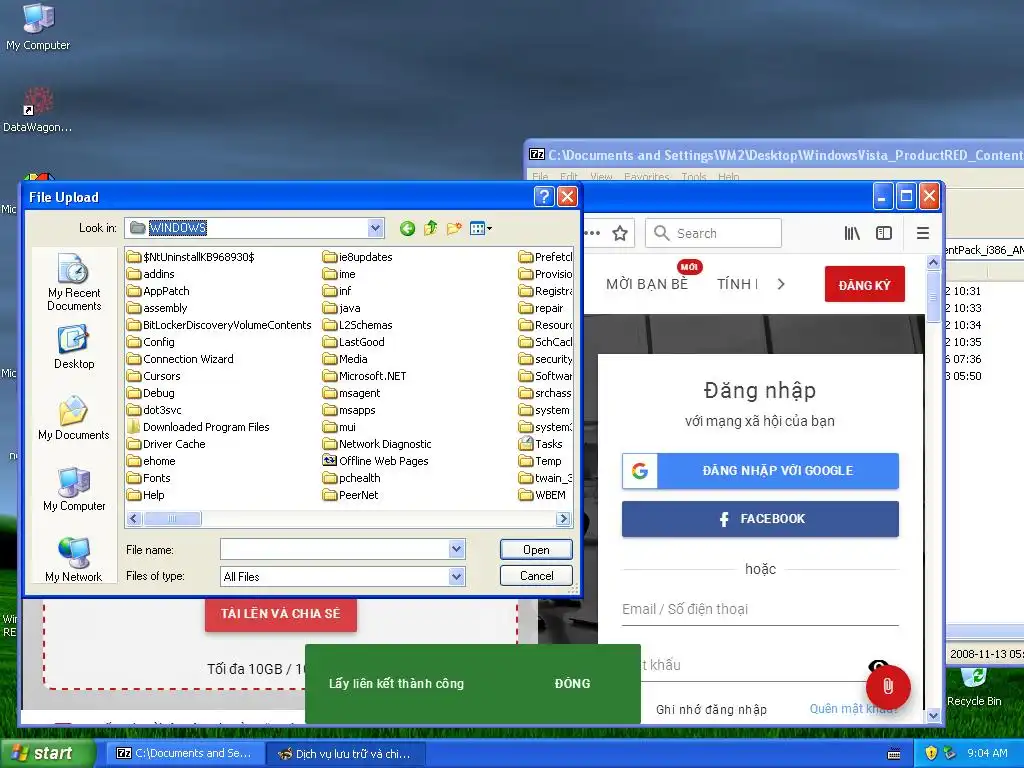Image resolution: width=1024 pixels, height=768 pixels.
Task: Select My Documents in the places bar
Action: (x=74, y=419)
